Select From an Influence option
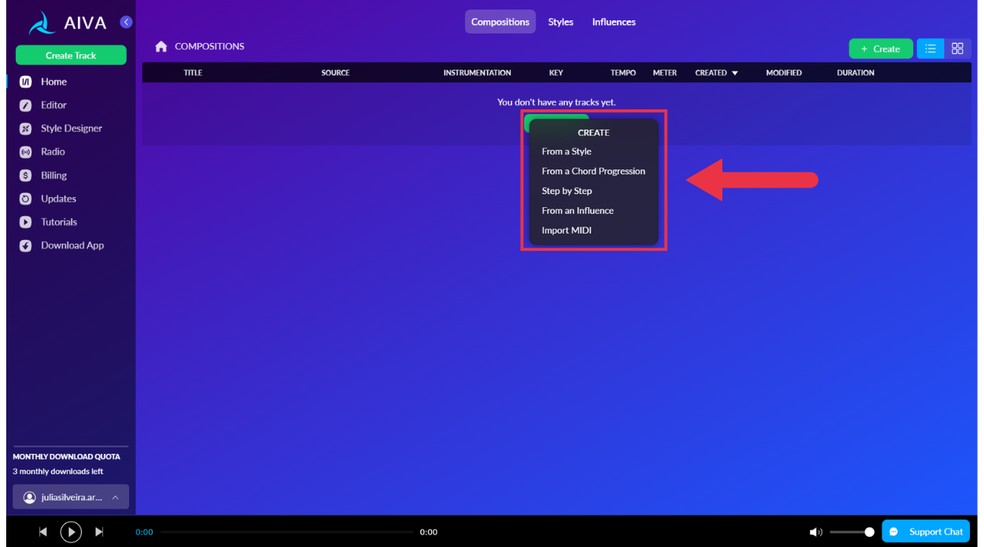 [x=577, y=211]
